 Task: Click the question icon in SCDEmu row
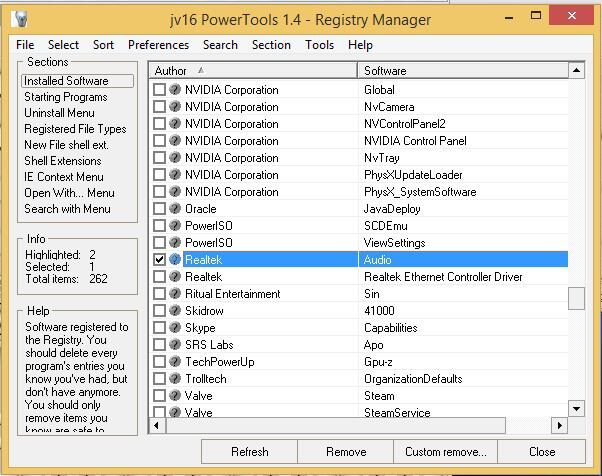[175, 225]
